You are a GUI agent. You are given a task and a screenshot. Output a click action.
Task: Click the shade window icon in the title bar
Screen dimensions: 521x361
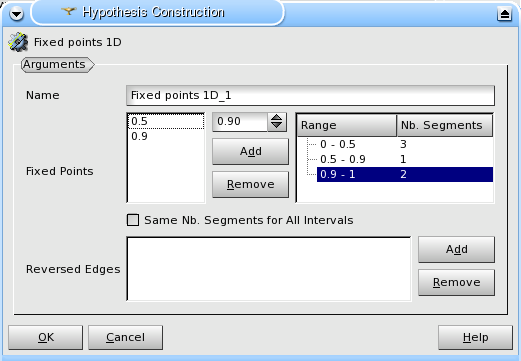coord(504,14)
